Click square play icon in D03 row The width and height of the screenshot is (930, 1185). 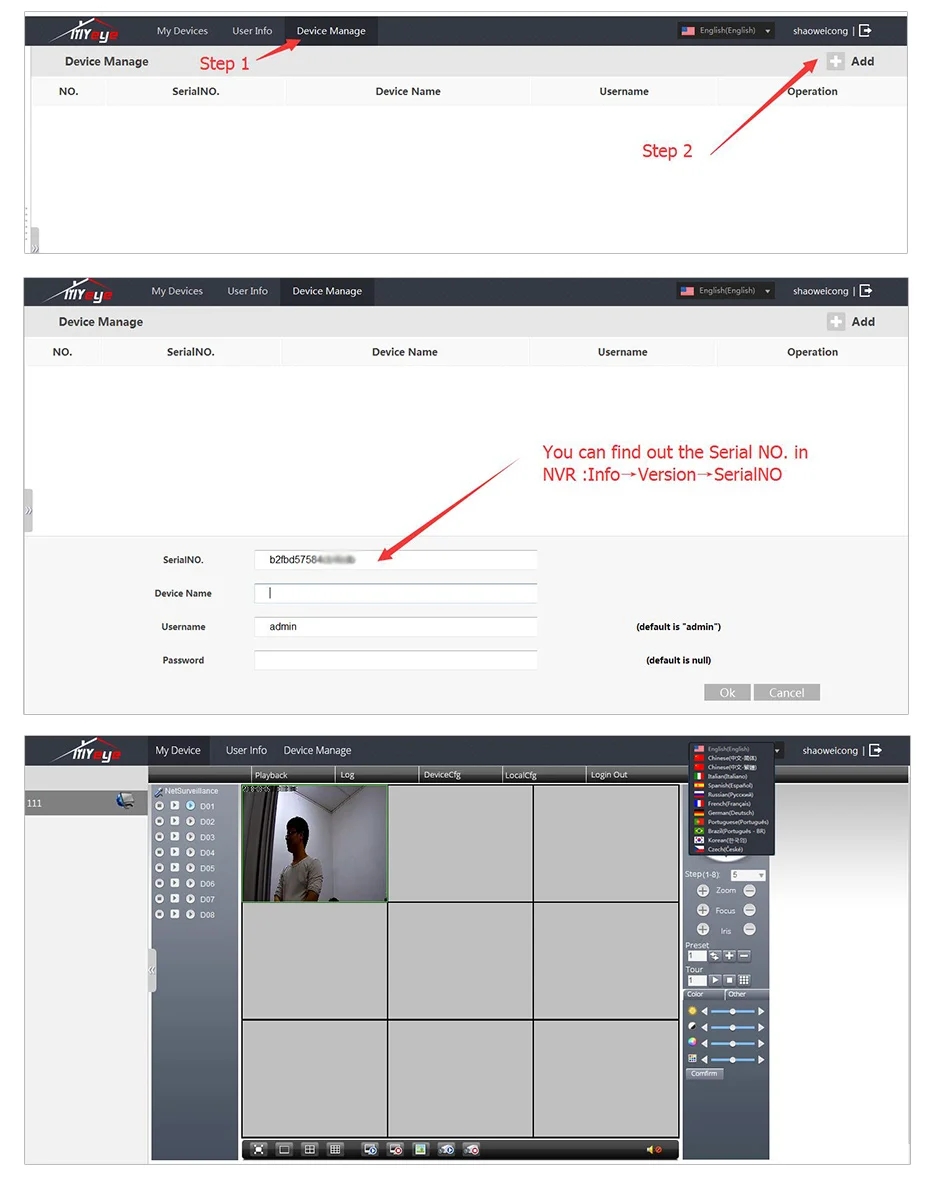point(175,837)
